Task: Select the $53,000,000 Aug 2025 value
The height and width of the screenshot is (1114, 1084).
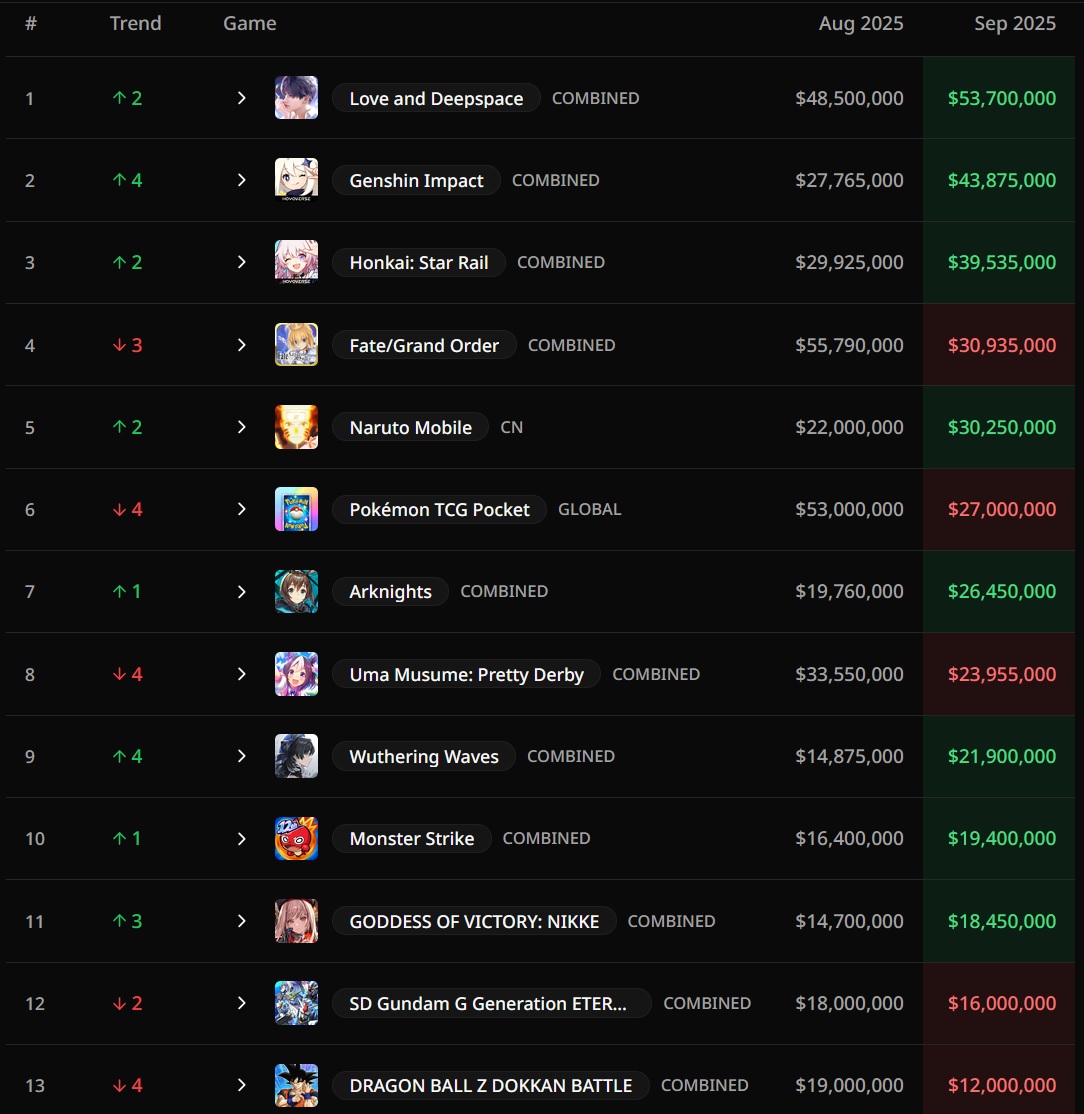Action: coord(850,509)
